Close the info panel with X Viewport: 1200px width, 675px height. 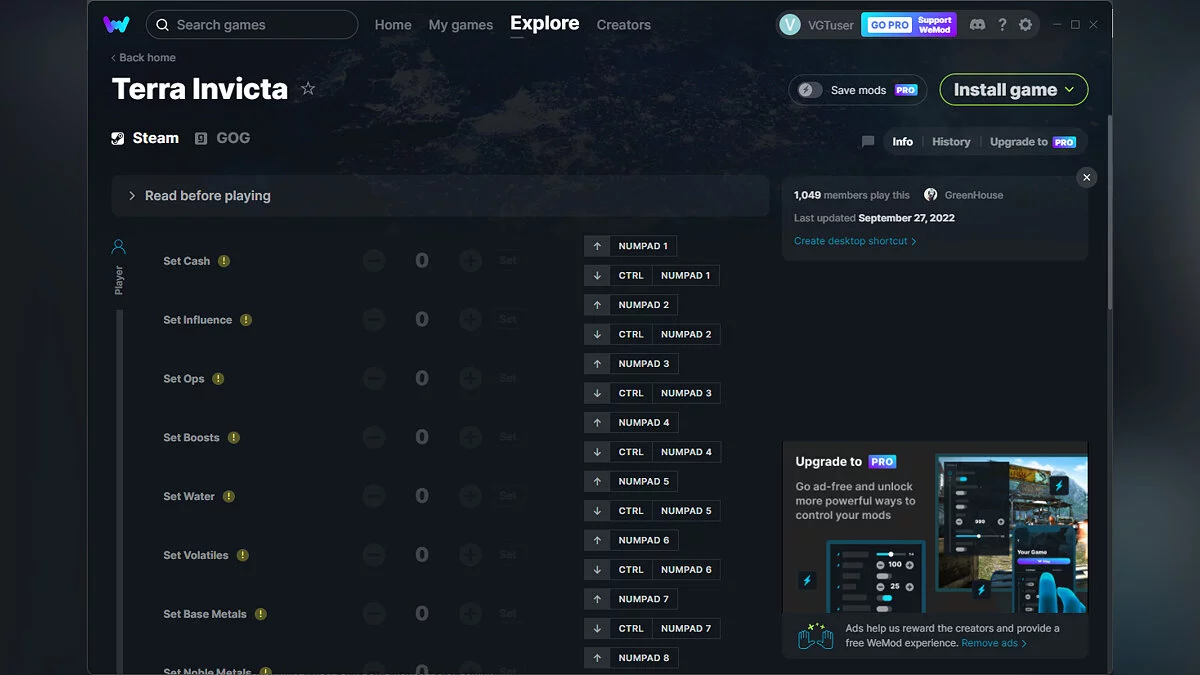coord(1087,177)
